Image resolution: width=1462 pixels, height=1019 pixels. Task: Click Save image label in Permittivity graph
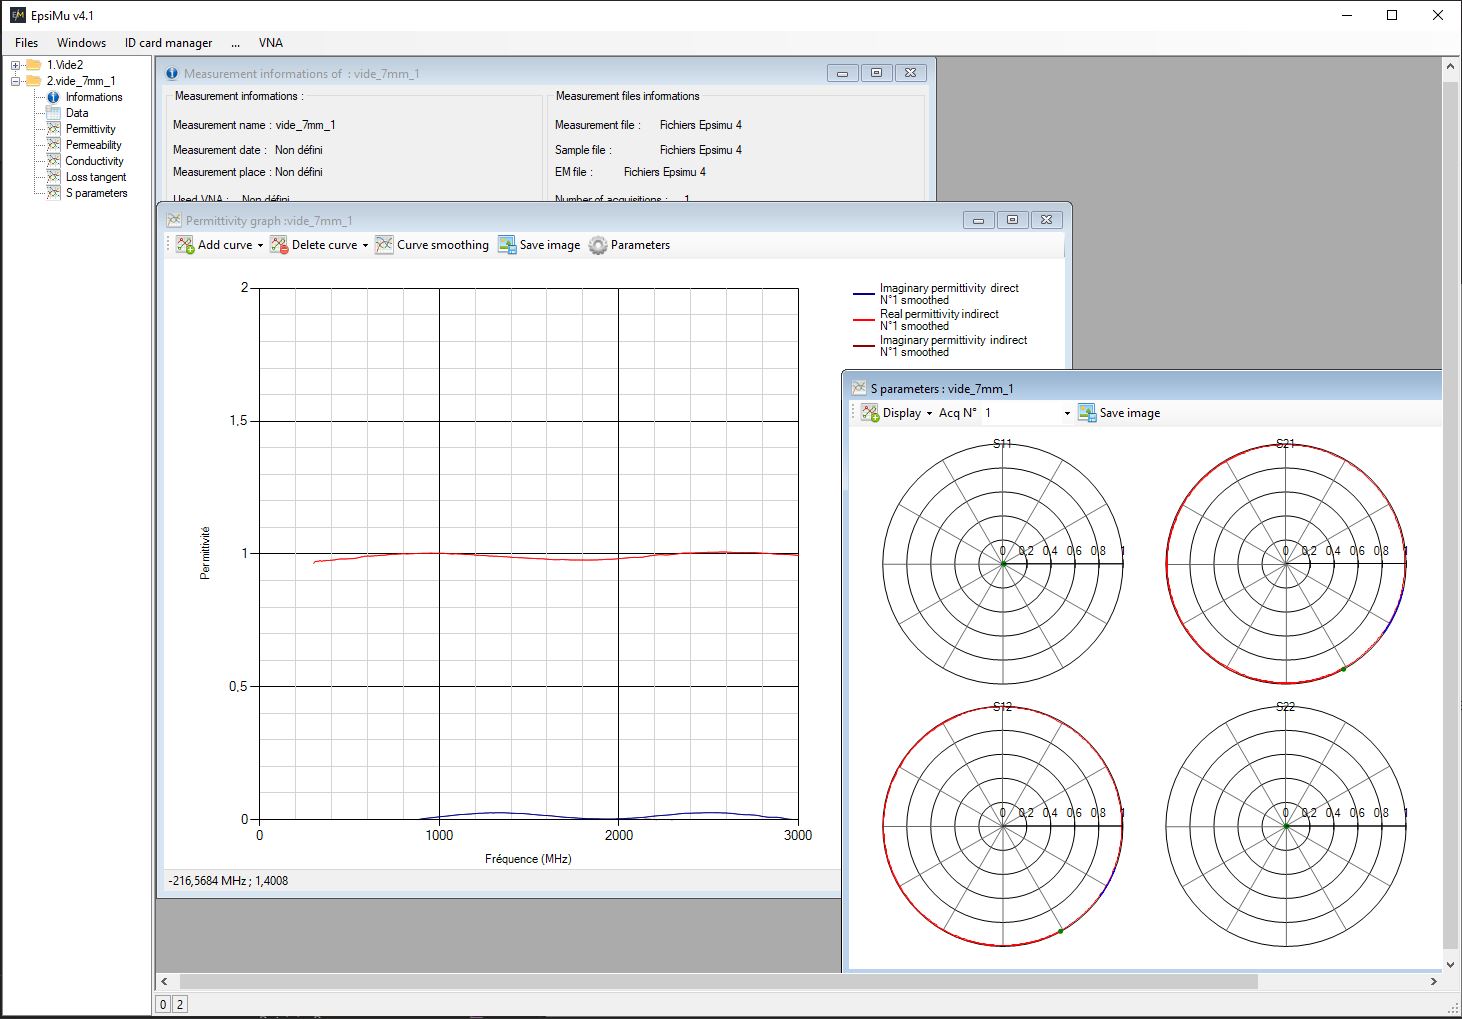pos(550,245)
